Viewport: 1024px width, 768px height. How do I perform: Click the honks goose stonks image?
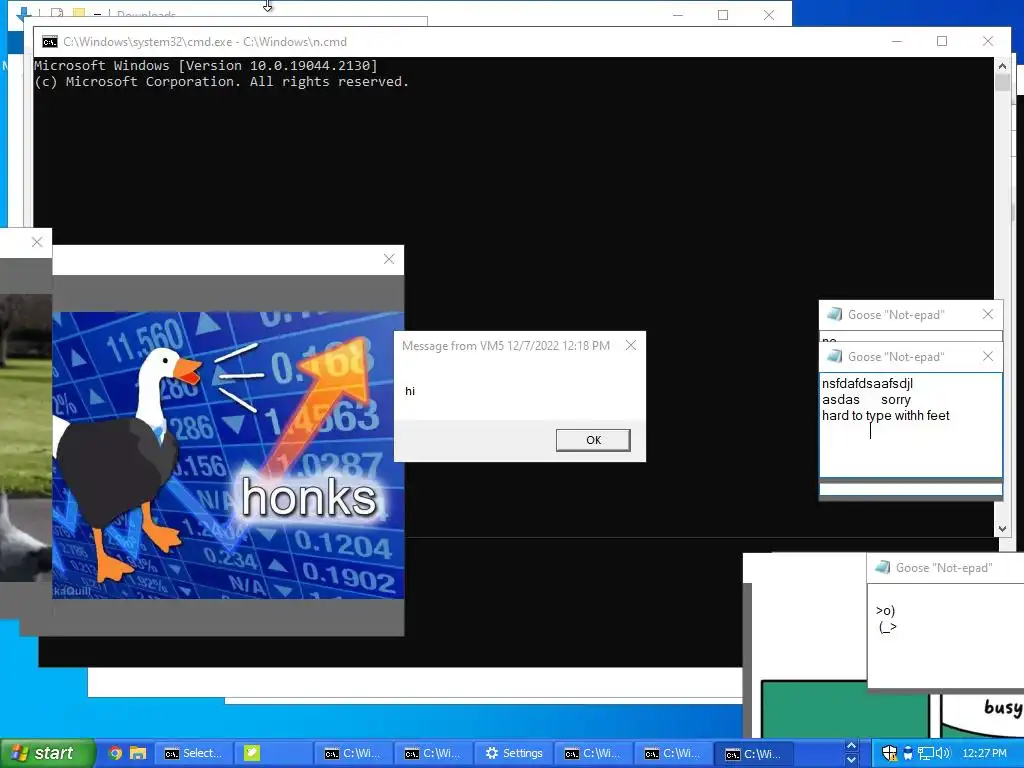click(x=228, y=455)
